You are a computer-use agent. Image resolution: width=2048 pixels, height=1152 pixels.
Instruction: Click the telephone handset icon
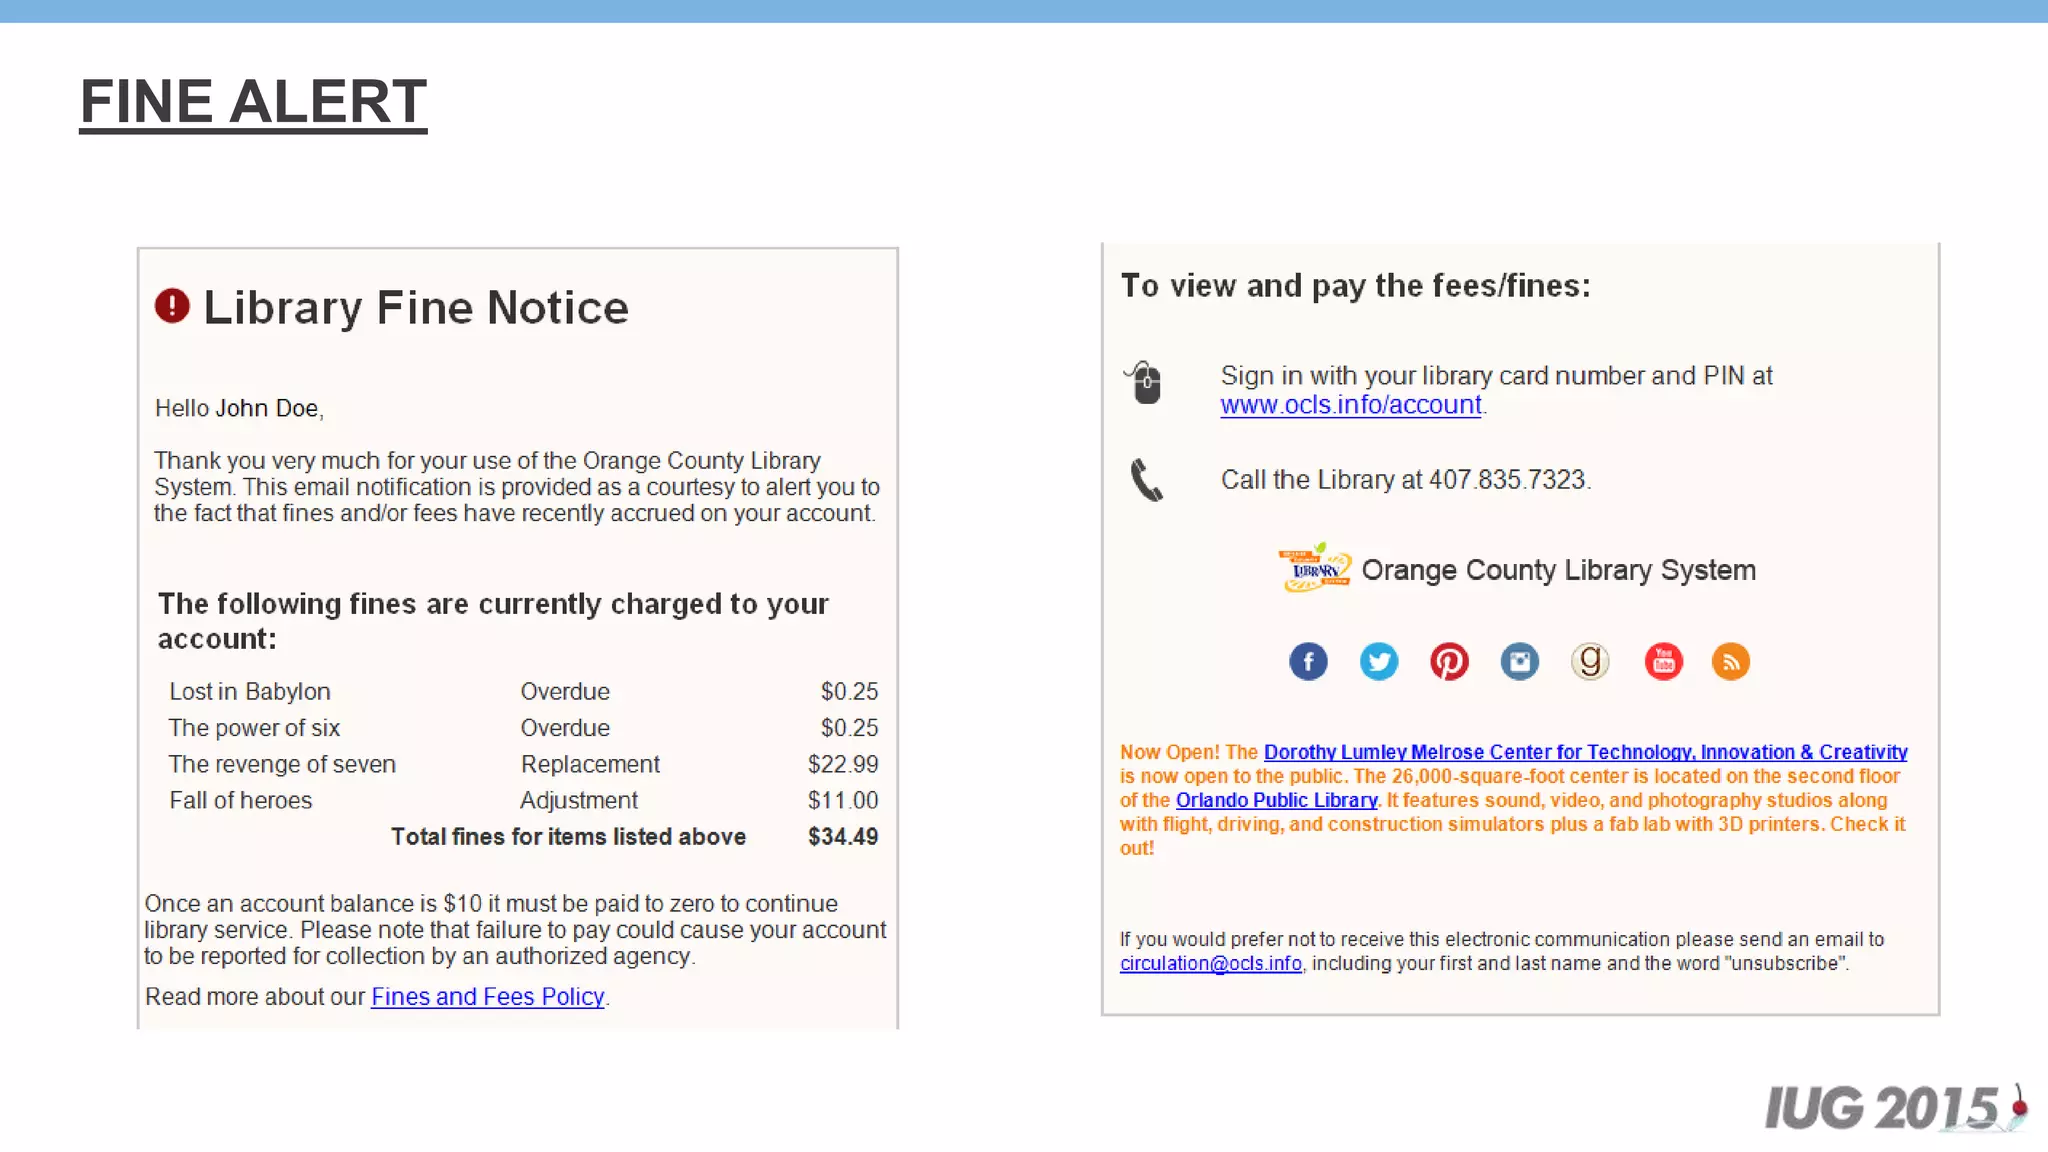(x=1146, y=480)
